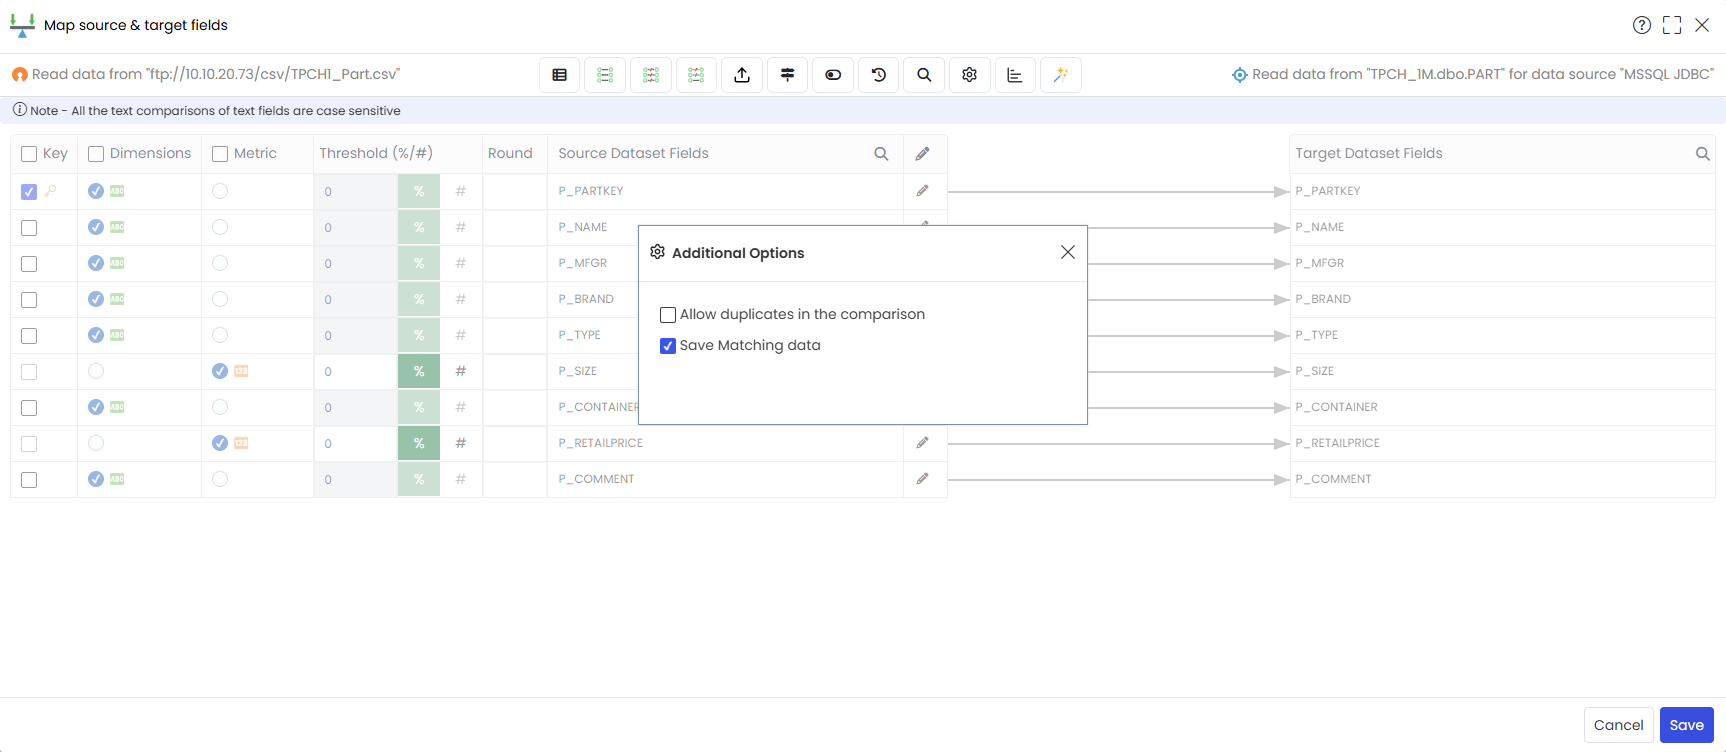
Task: Select source field P_COMMENT
Action: [597, 479]
